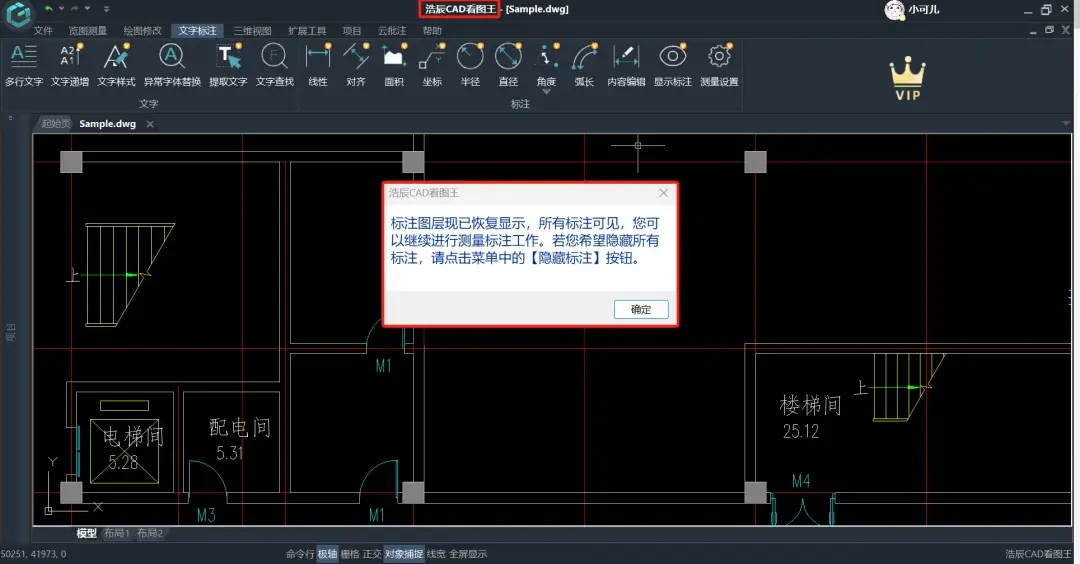
Task: Click the 电梯间 room label in drawing
Action: pos(134,436)
